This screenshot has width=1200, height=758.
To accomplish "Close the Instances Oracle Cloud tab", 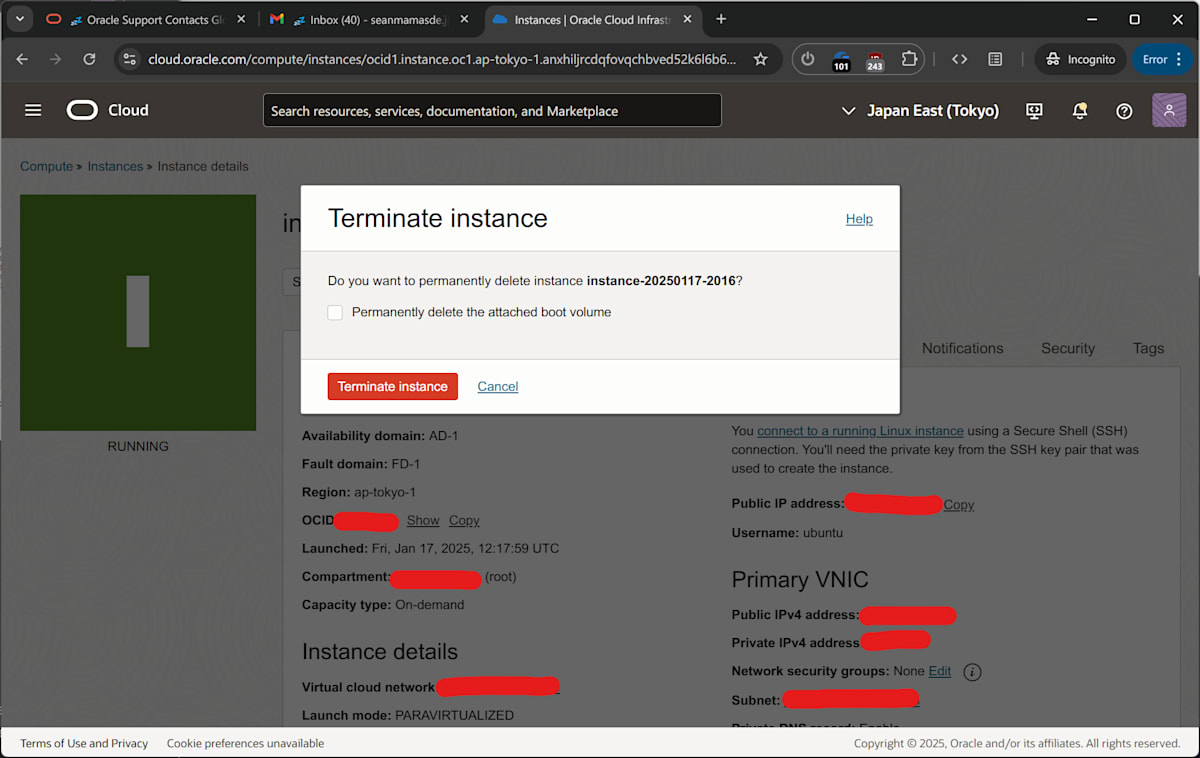I will 687,19.
